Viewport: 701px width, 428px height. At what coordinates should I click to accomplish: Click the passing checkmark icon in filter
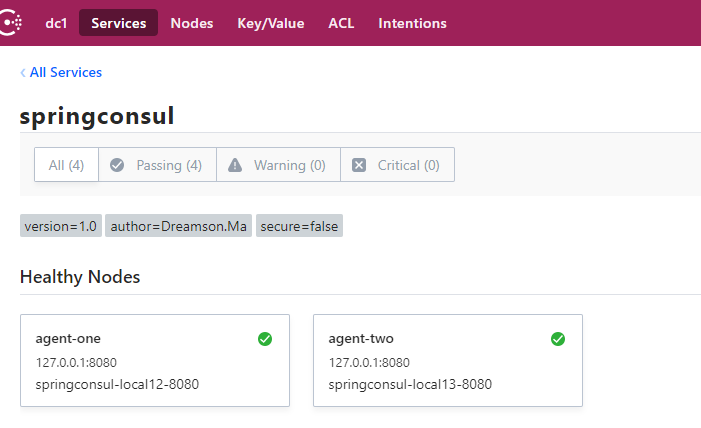pos(117,165)
